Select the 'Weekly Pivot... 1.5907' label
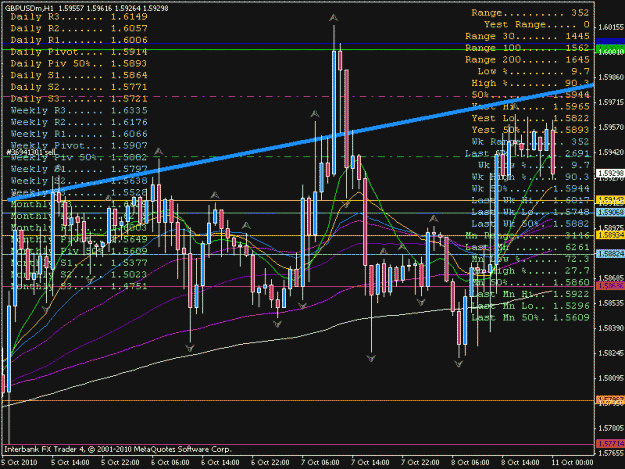The image size is (625, 469). tap(79, 145)
